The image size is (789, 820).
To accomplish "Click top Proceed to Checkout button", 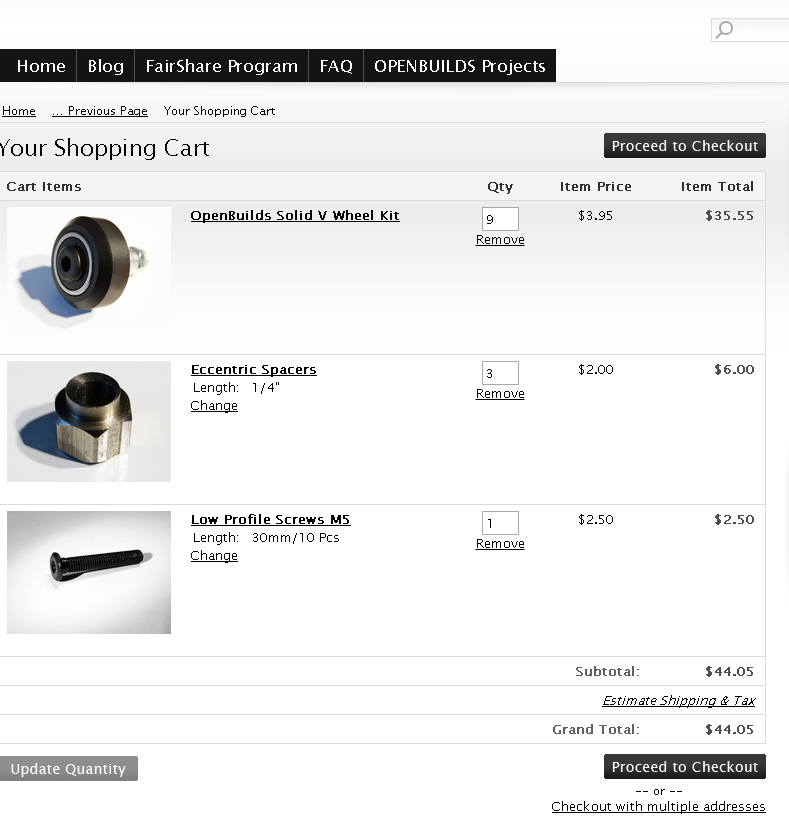I will pyautogui.click(x=685, y=146).
